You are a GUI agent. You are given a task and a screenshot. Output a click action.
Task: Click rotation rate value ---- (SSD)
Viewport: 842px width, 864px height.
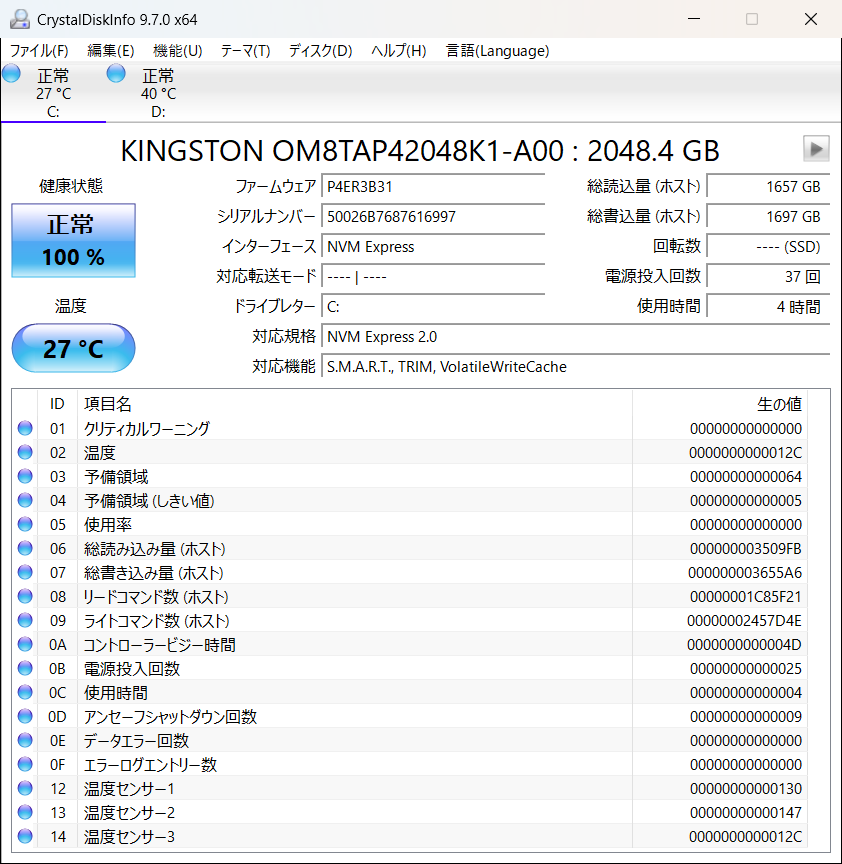click(768, 246)
